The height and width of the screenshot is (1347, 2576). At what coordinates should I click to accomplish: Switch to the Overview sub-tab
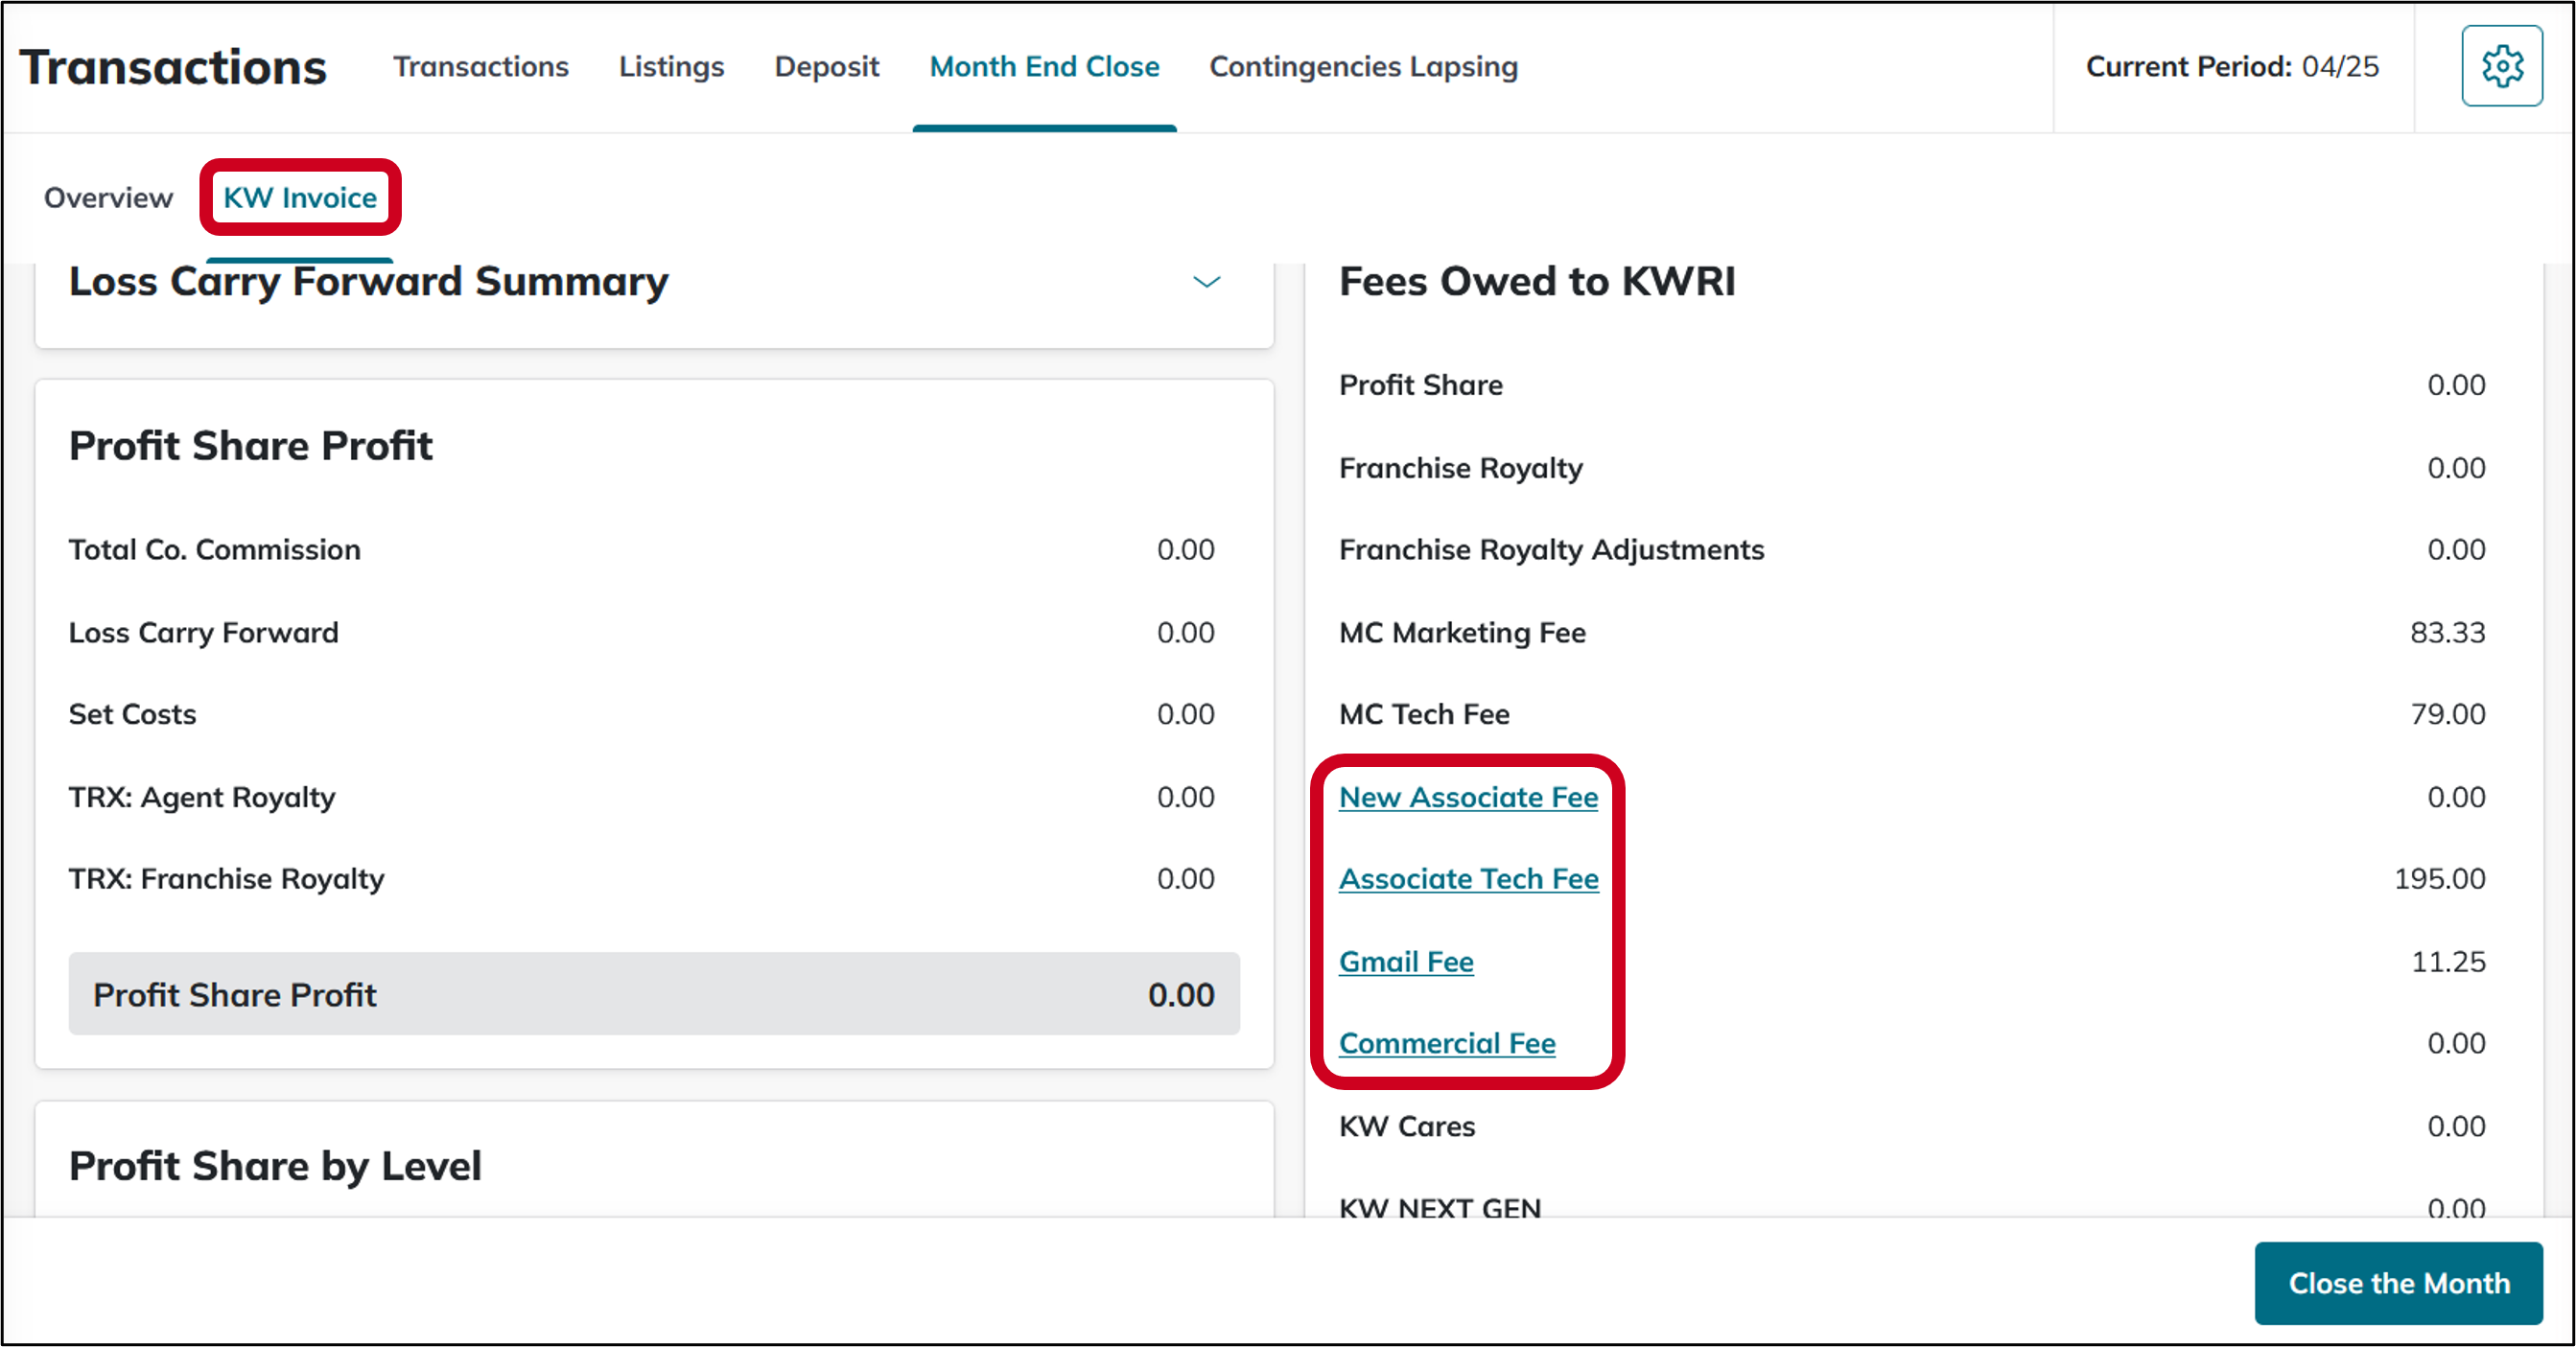click(x=108, y=198)
